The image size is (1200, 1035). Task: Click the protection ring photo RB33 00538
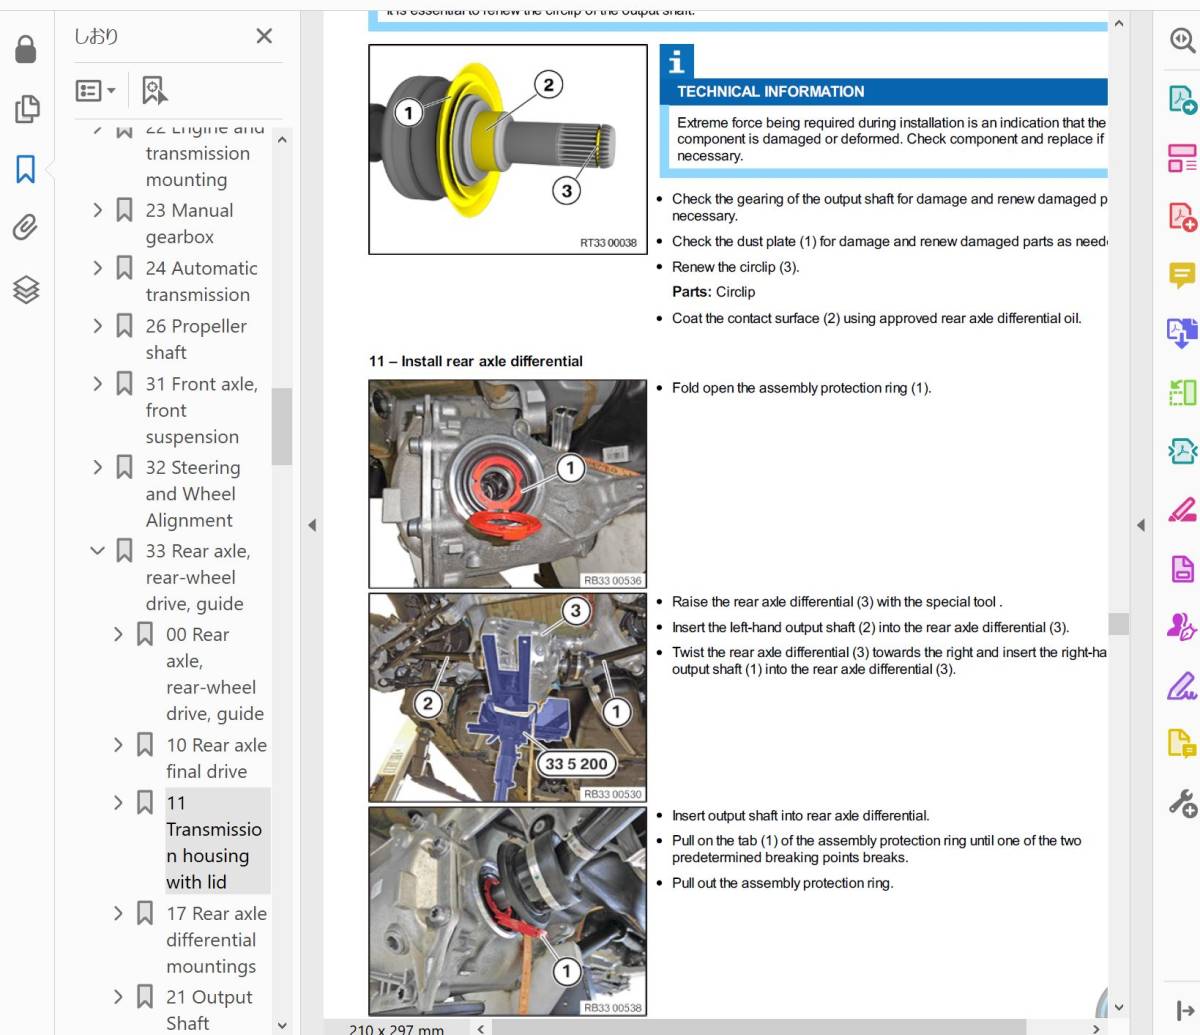tap(507, 911)
